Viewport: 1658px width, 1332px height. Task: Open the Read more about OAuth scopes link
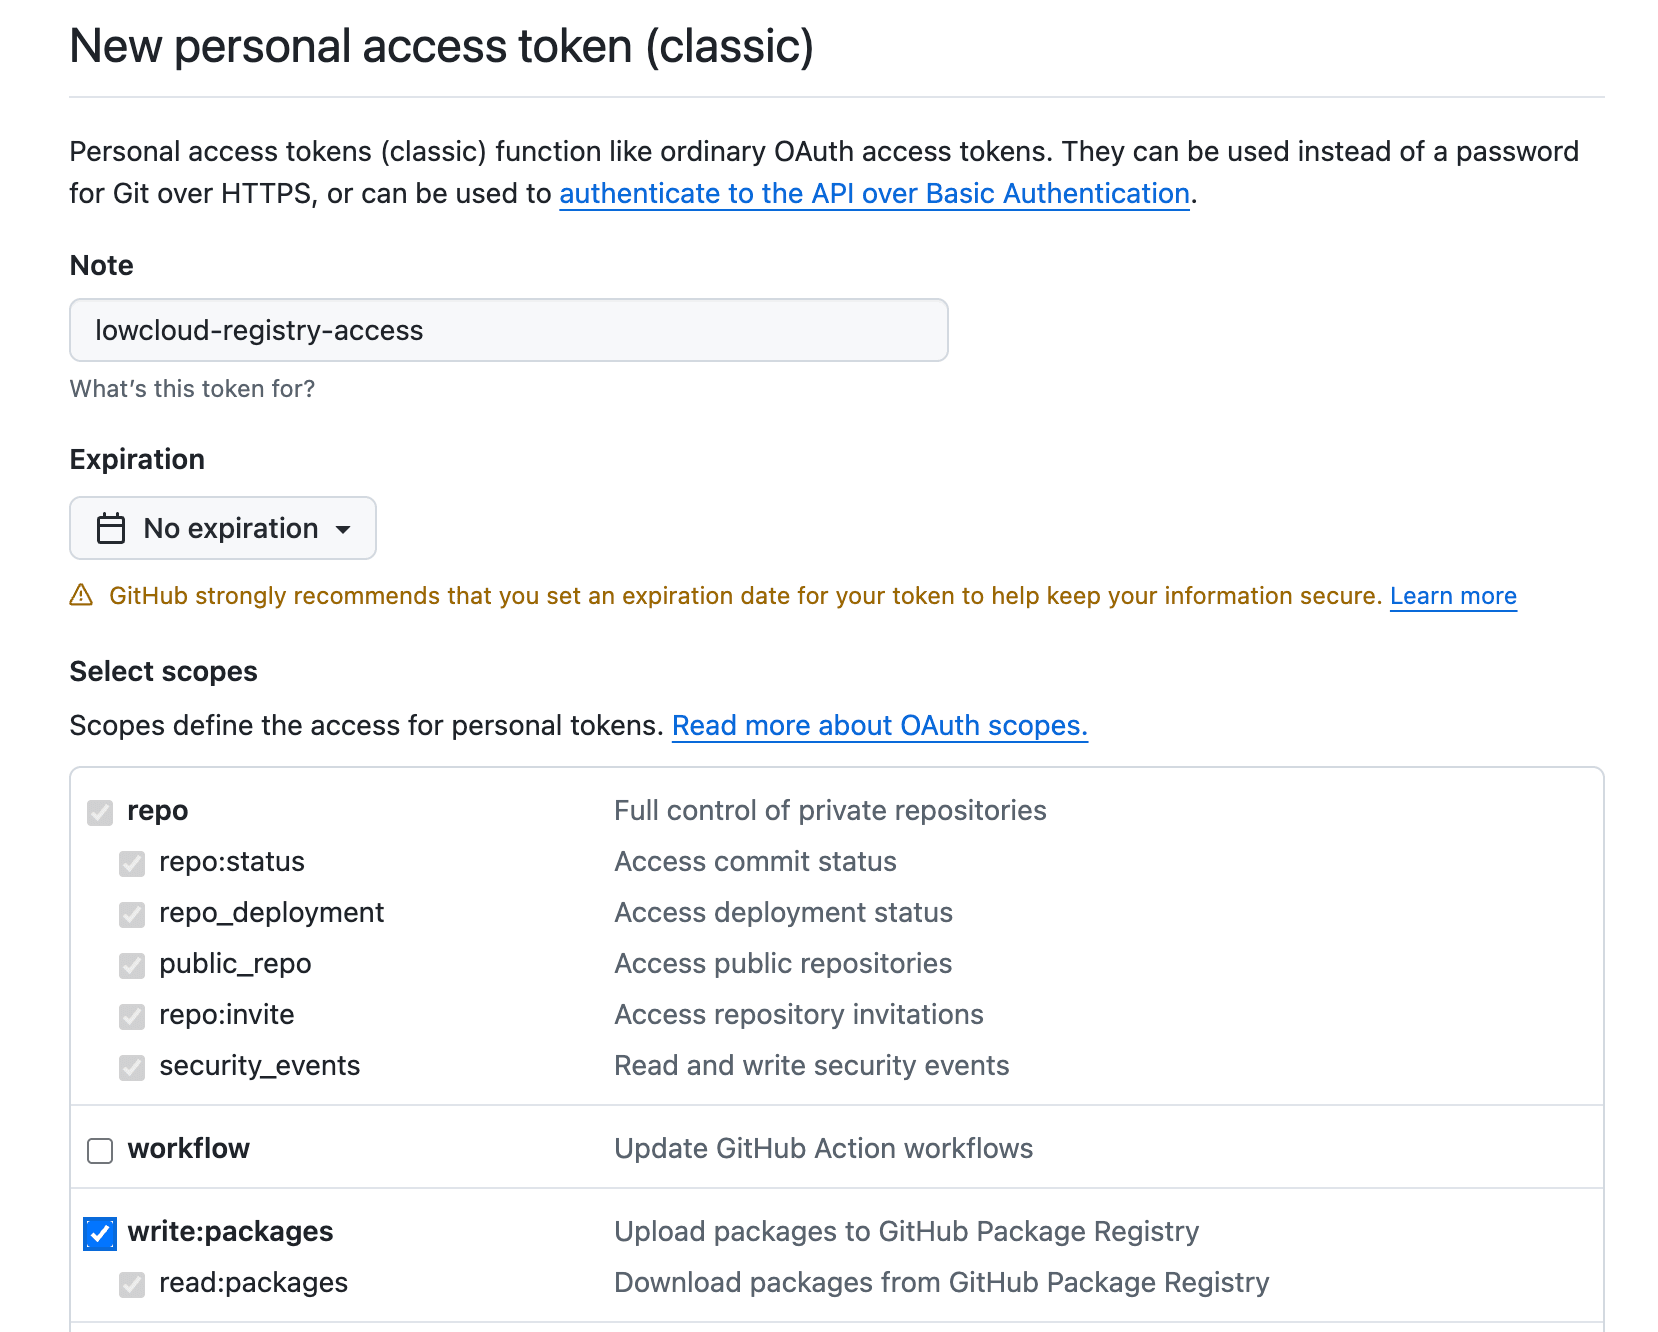point(880,725)
